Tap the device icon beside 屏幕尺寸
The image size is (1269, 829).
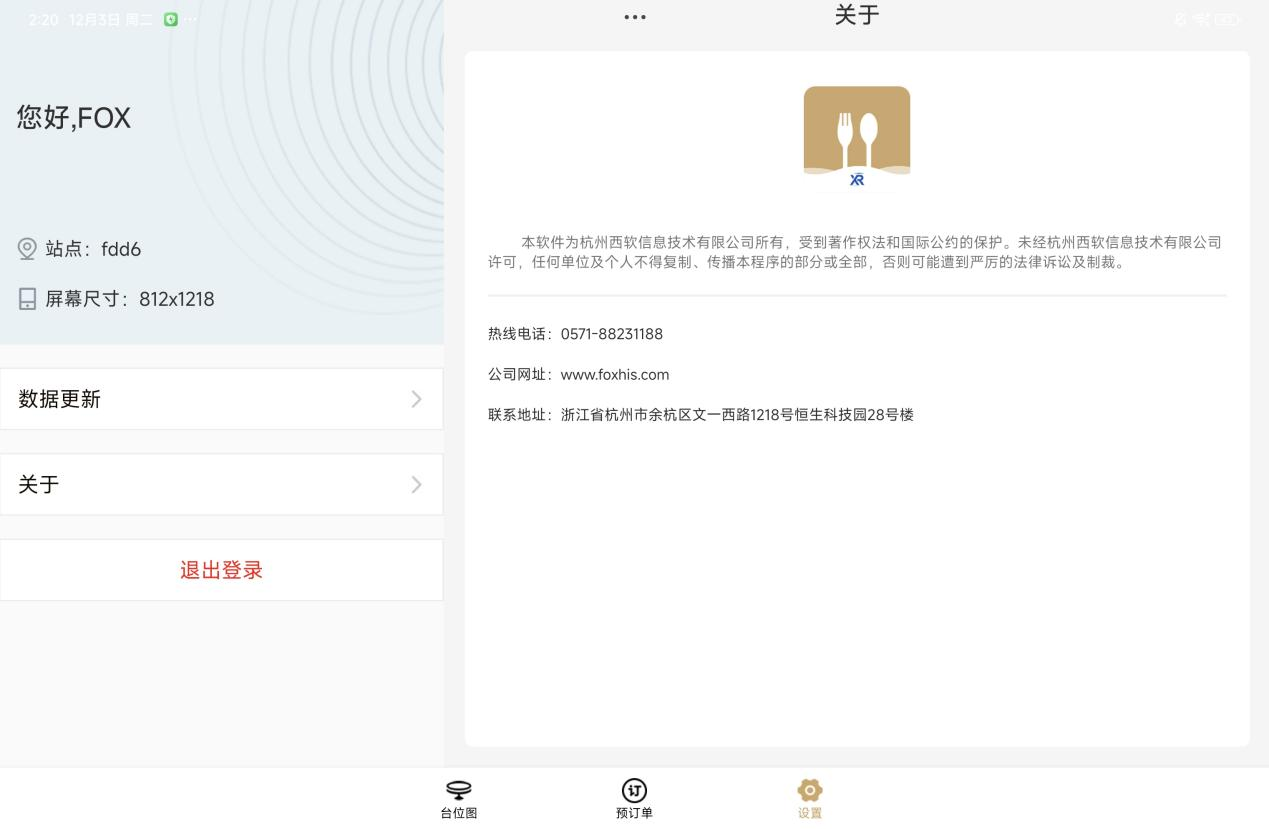(x=28, y=299)
